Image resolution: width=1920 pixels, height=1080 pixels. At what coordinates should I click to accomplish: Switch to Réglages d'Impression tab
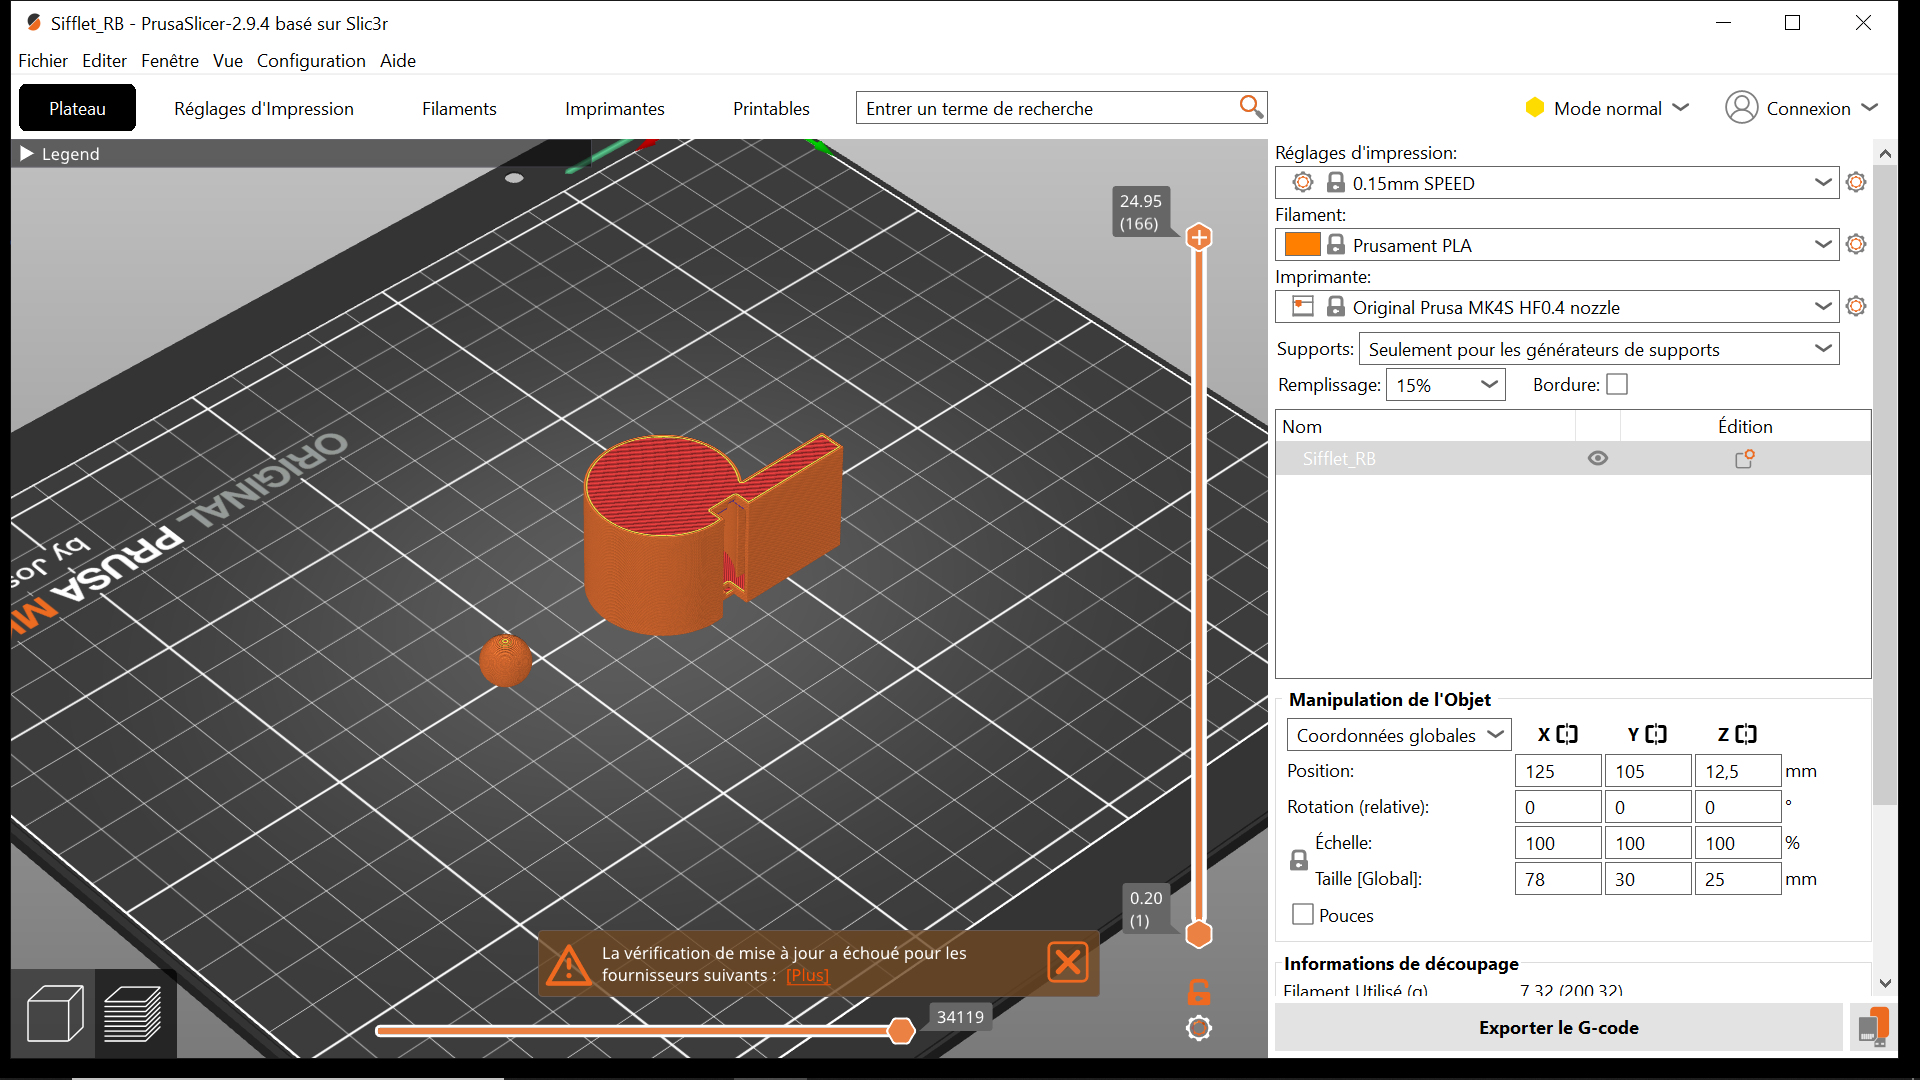pos(263,108)
